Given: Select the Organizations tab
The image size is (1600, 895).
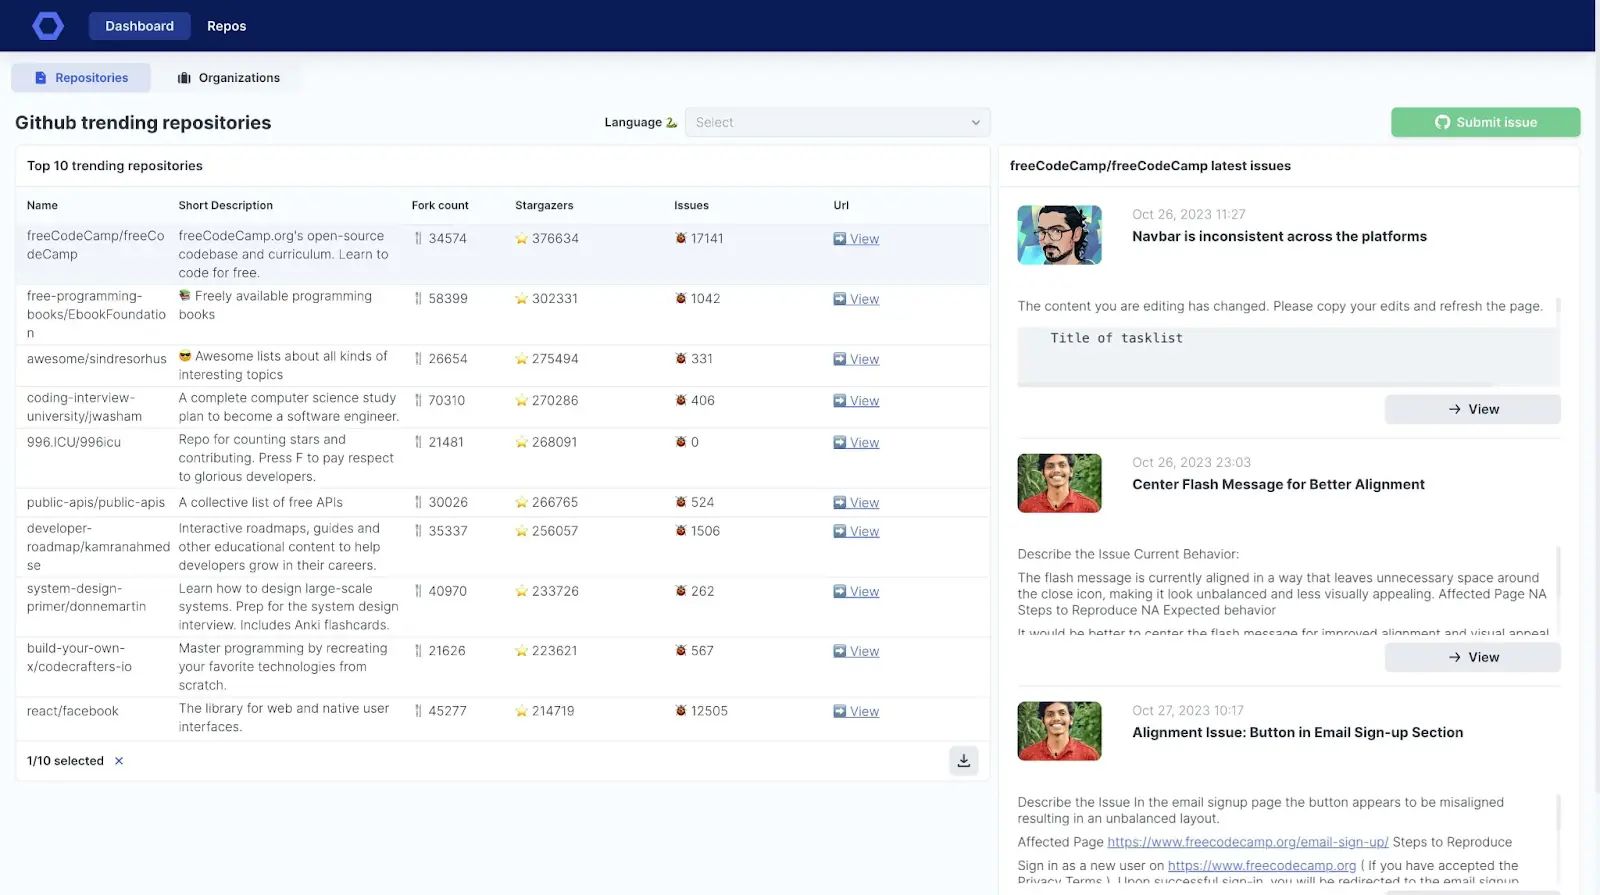Looking at the screenshot, I should pos(228,78).
